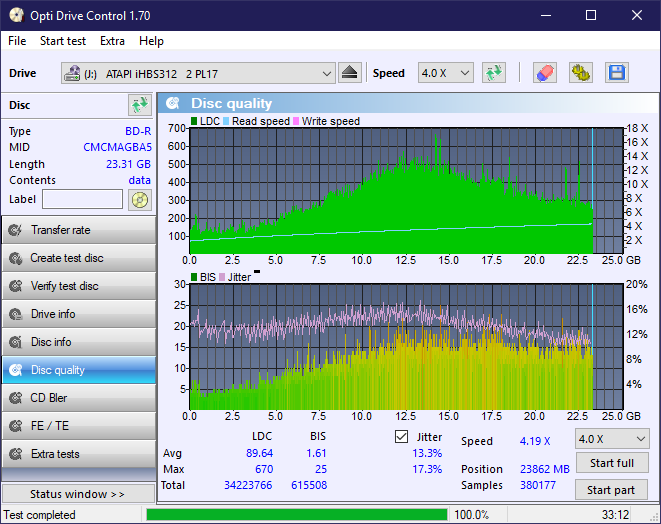661x524 pixels.
Task: Expand the drive selection dropdown
Action: pyautogui.click(x=327, y=73)
